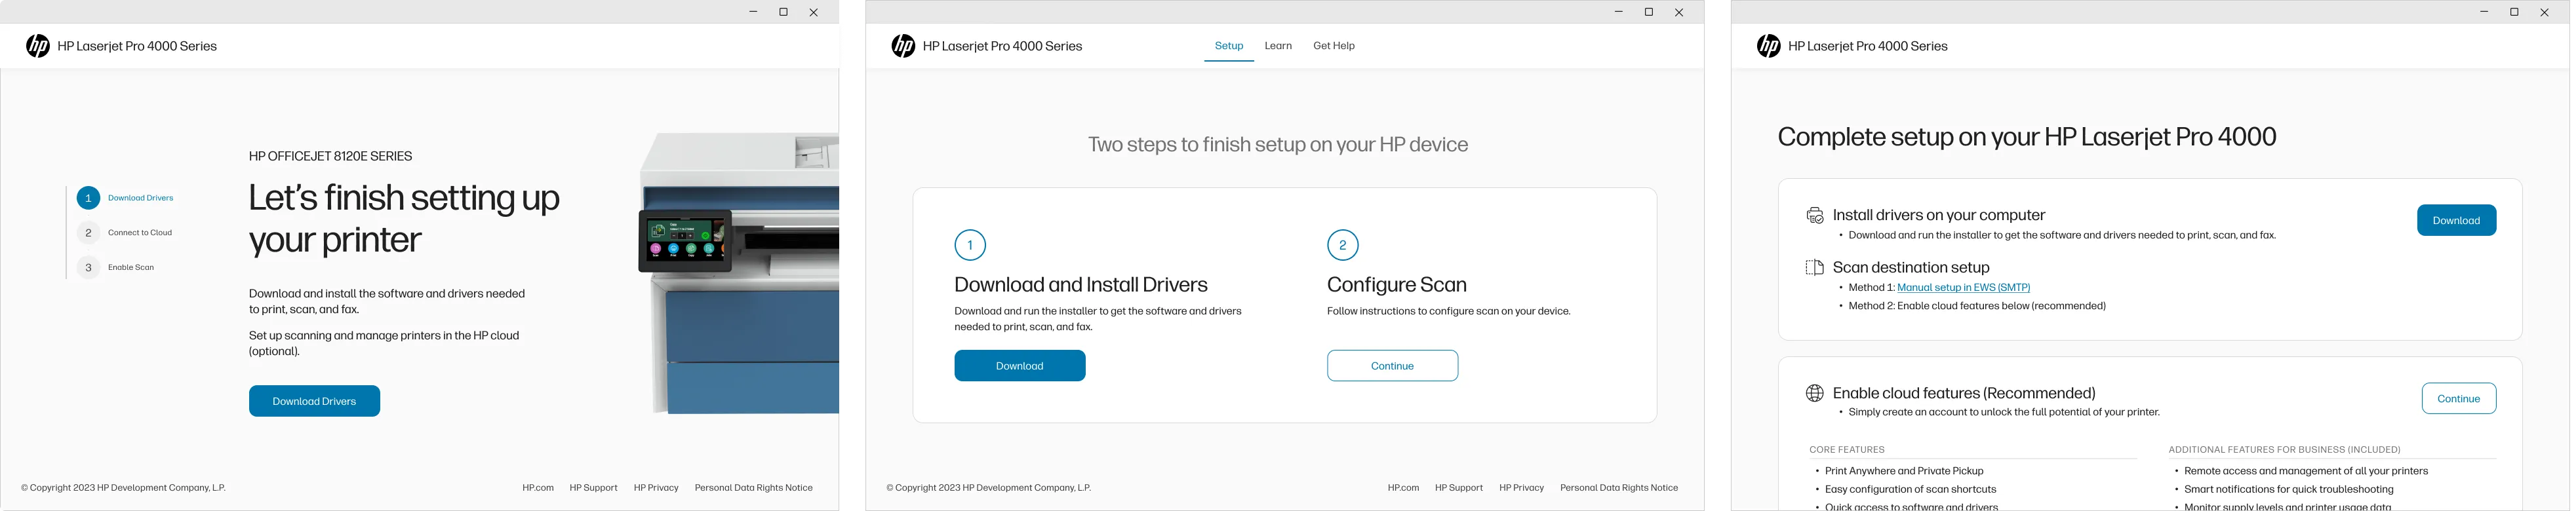This screenshot has width=2576, height=511.
Task: Click Download button in middle window
Action: pyautogui.click(x=1020, y=366)
